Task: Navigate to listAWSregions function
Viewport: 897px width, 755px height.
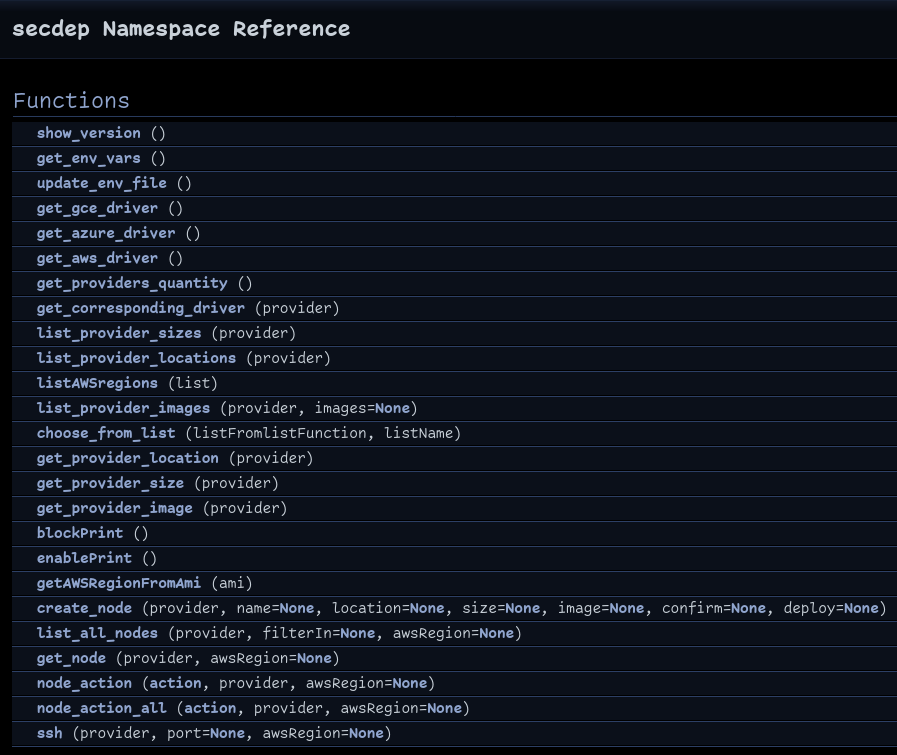Action: [x=97, y=383]
